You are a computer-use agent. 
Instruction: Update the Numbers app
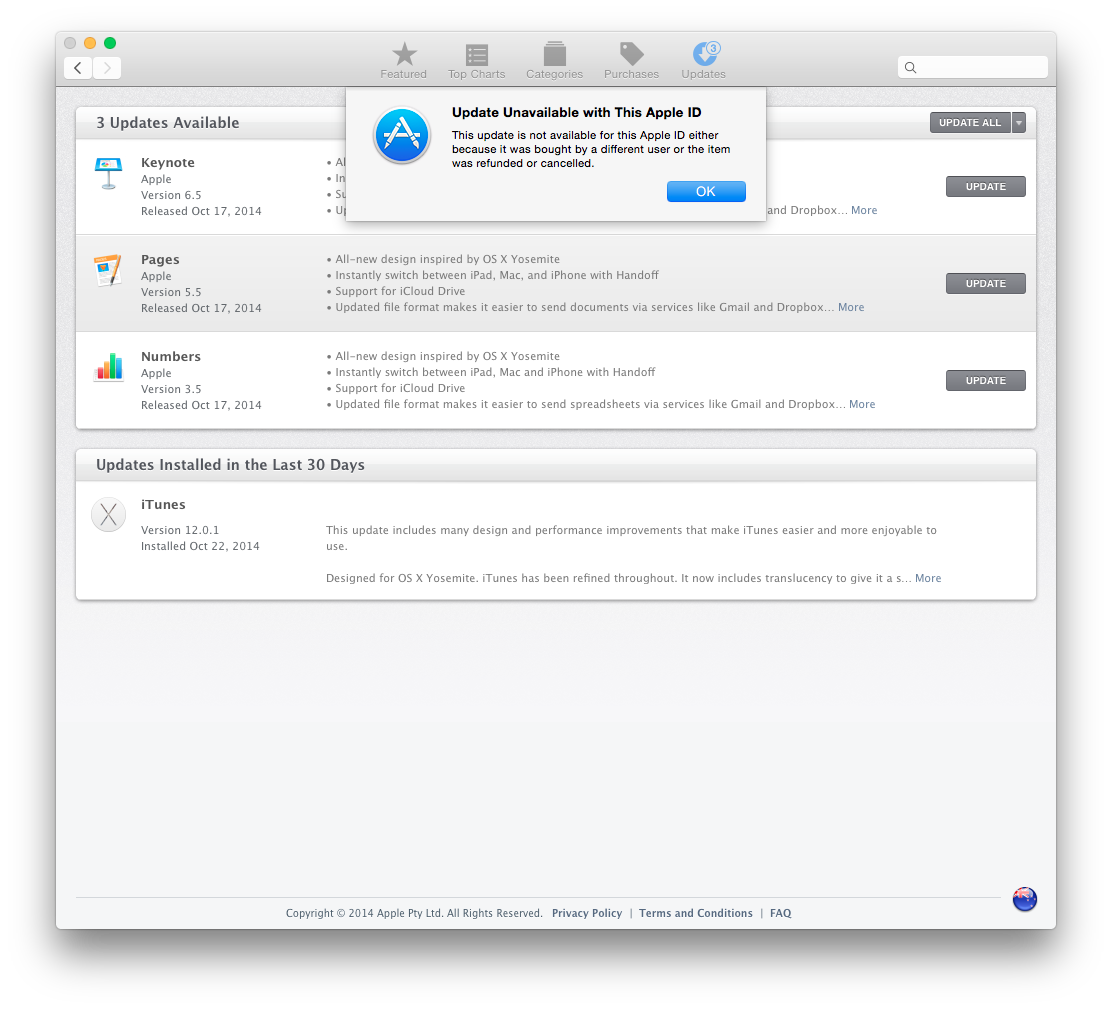pyautogui.click(x=985, y=381)
